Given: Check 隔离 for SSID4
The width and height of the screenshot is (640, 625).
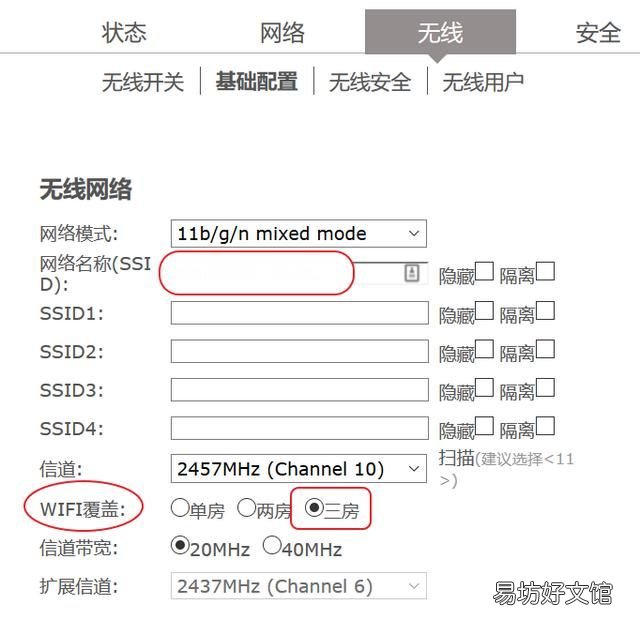Looking at the screenshot, I should (x=545, y=426).
